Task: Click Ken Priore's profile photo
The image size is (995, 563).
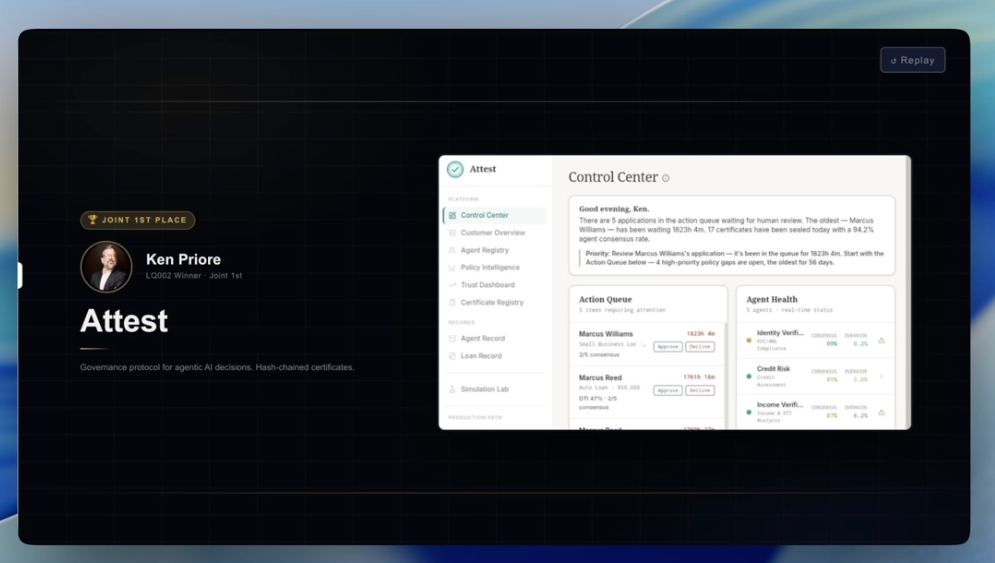Action: point(106,267)
